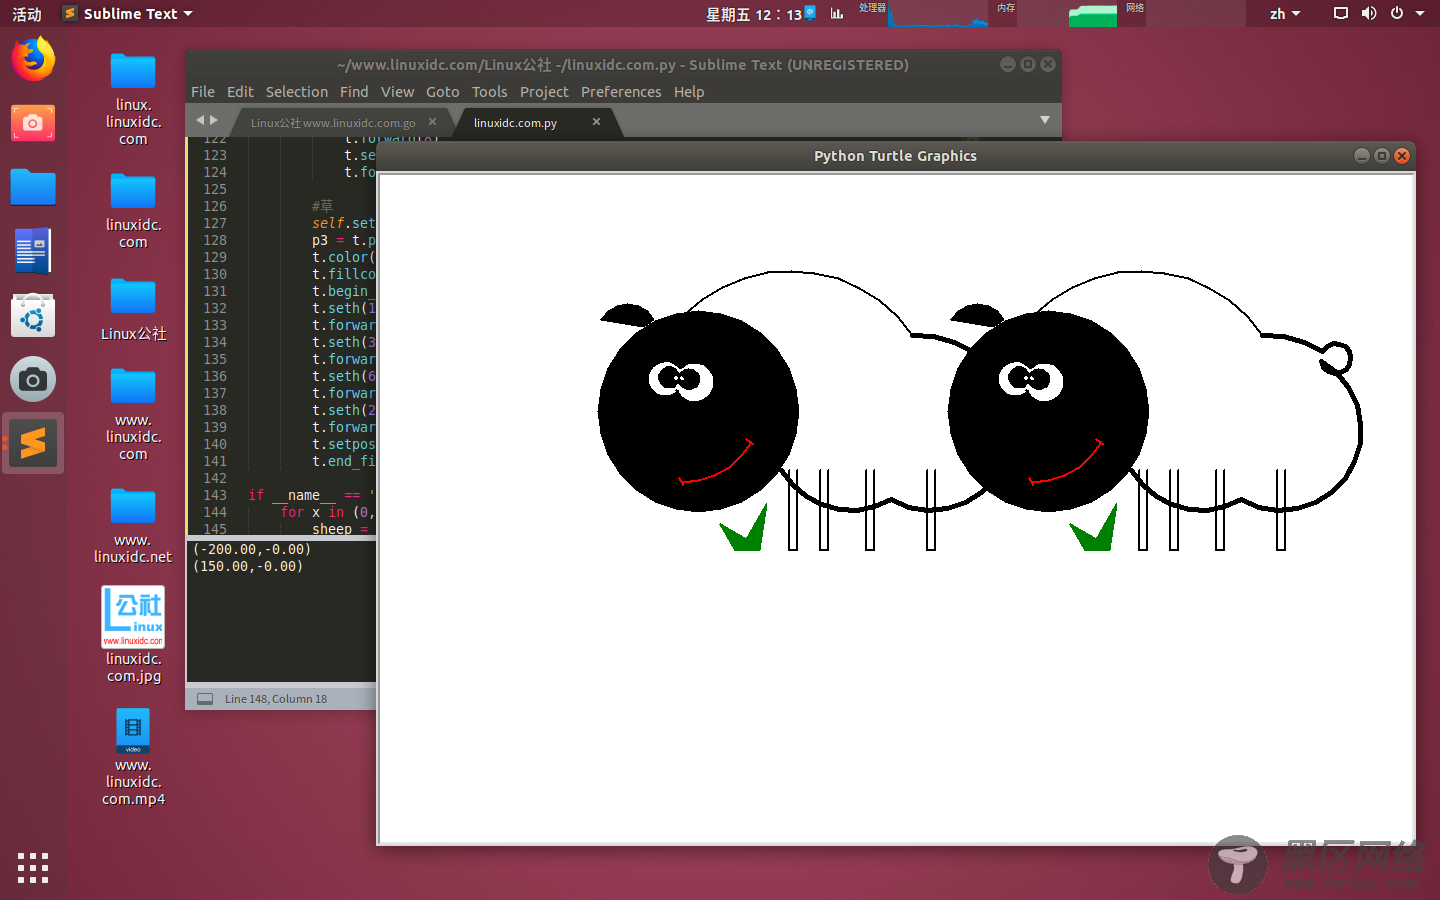Open Ubuntu Software from the dock
Viewport: 1440px width, 900px height.
[x=33, y=315]
